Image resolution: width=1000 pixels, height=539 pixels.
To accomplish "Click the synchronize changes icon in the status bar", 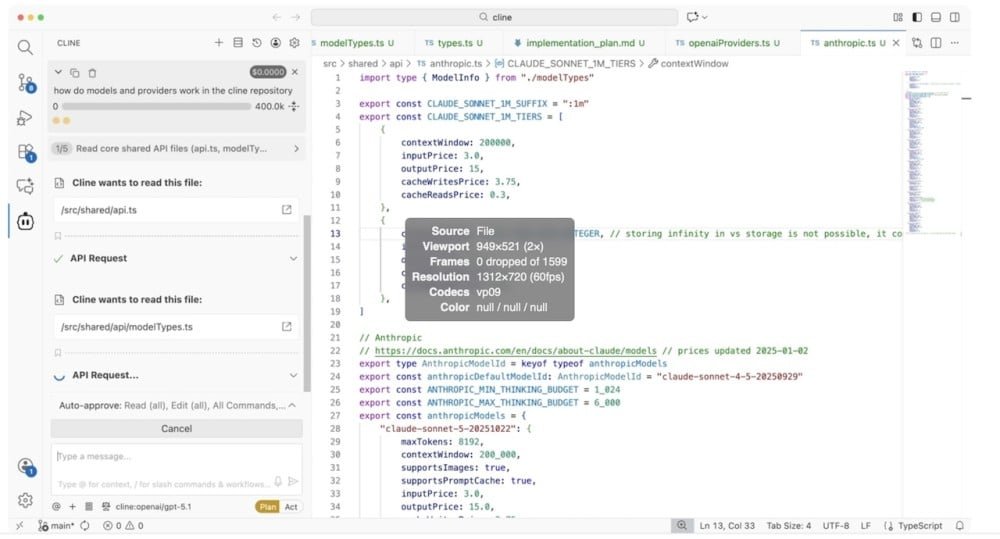I will [85, 526].
